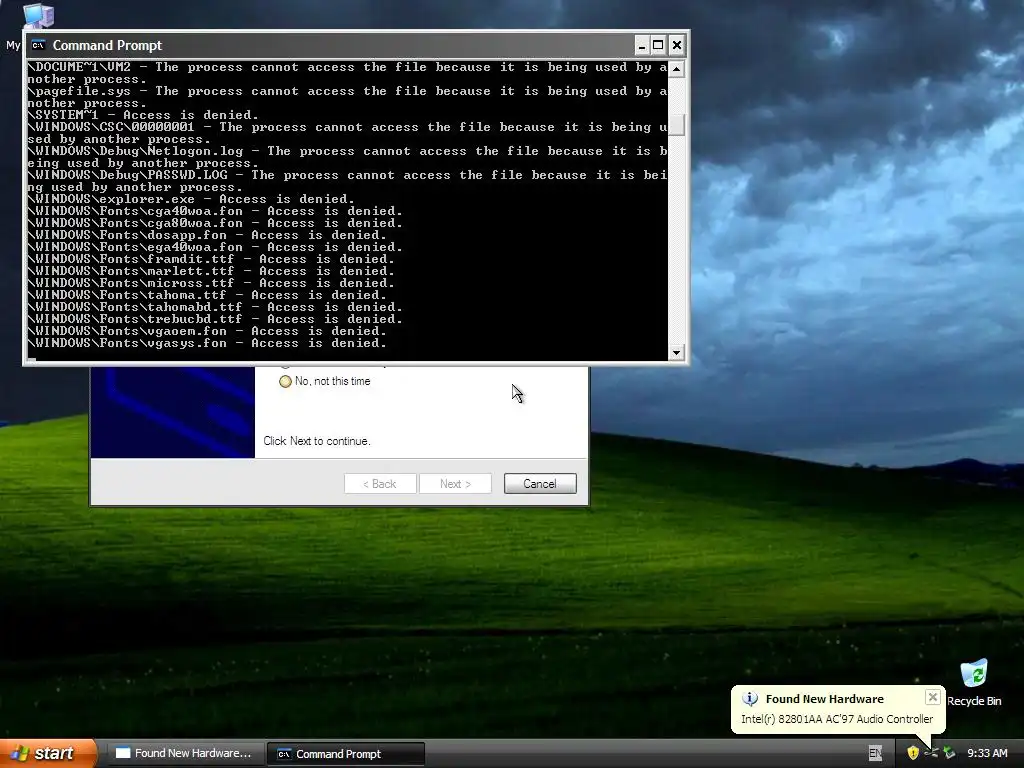This screenshot has width=1024, height=768.
Task: Click the info icon in the balloon
Action: point(750,699)
